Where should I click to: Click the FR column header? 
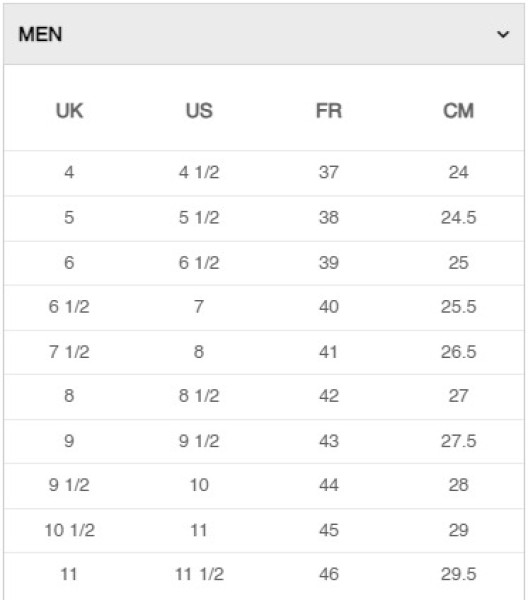tap(329, 111)
